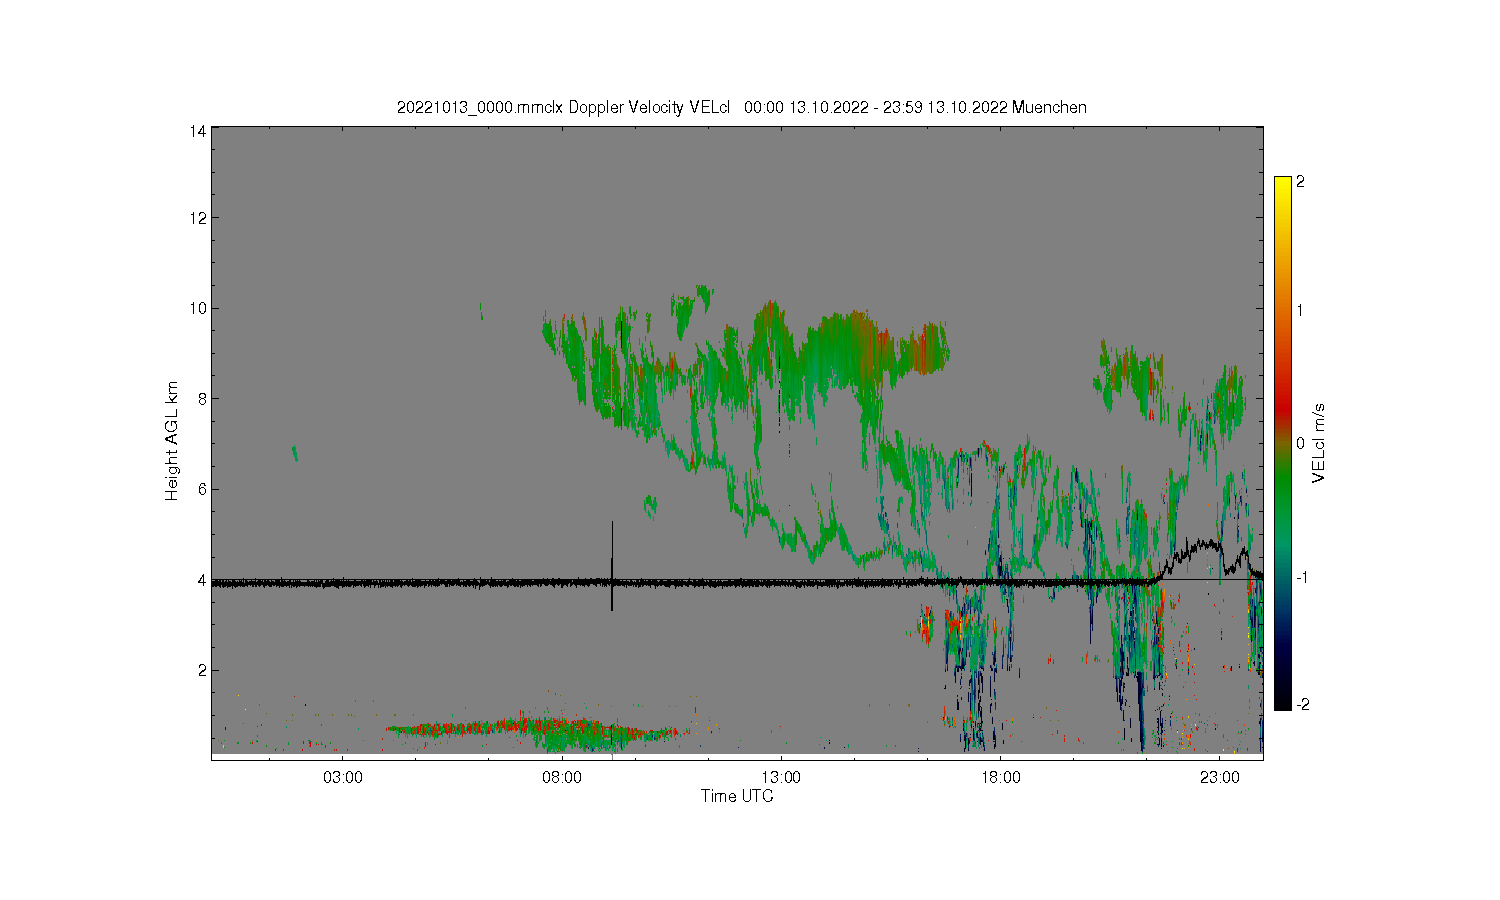Click the plot title mentioning Doppler Velocity VELcl
Viewport: 1500px width, 900px height.
(741, 107)
